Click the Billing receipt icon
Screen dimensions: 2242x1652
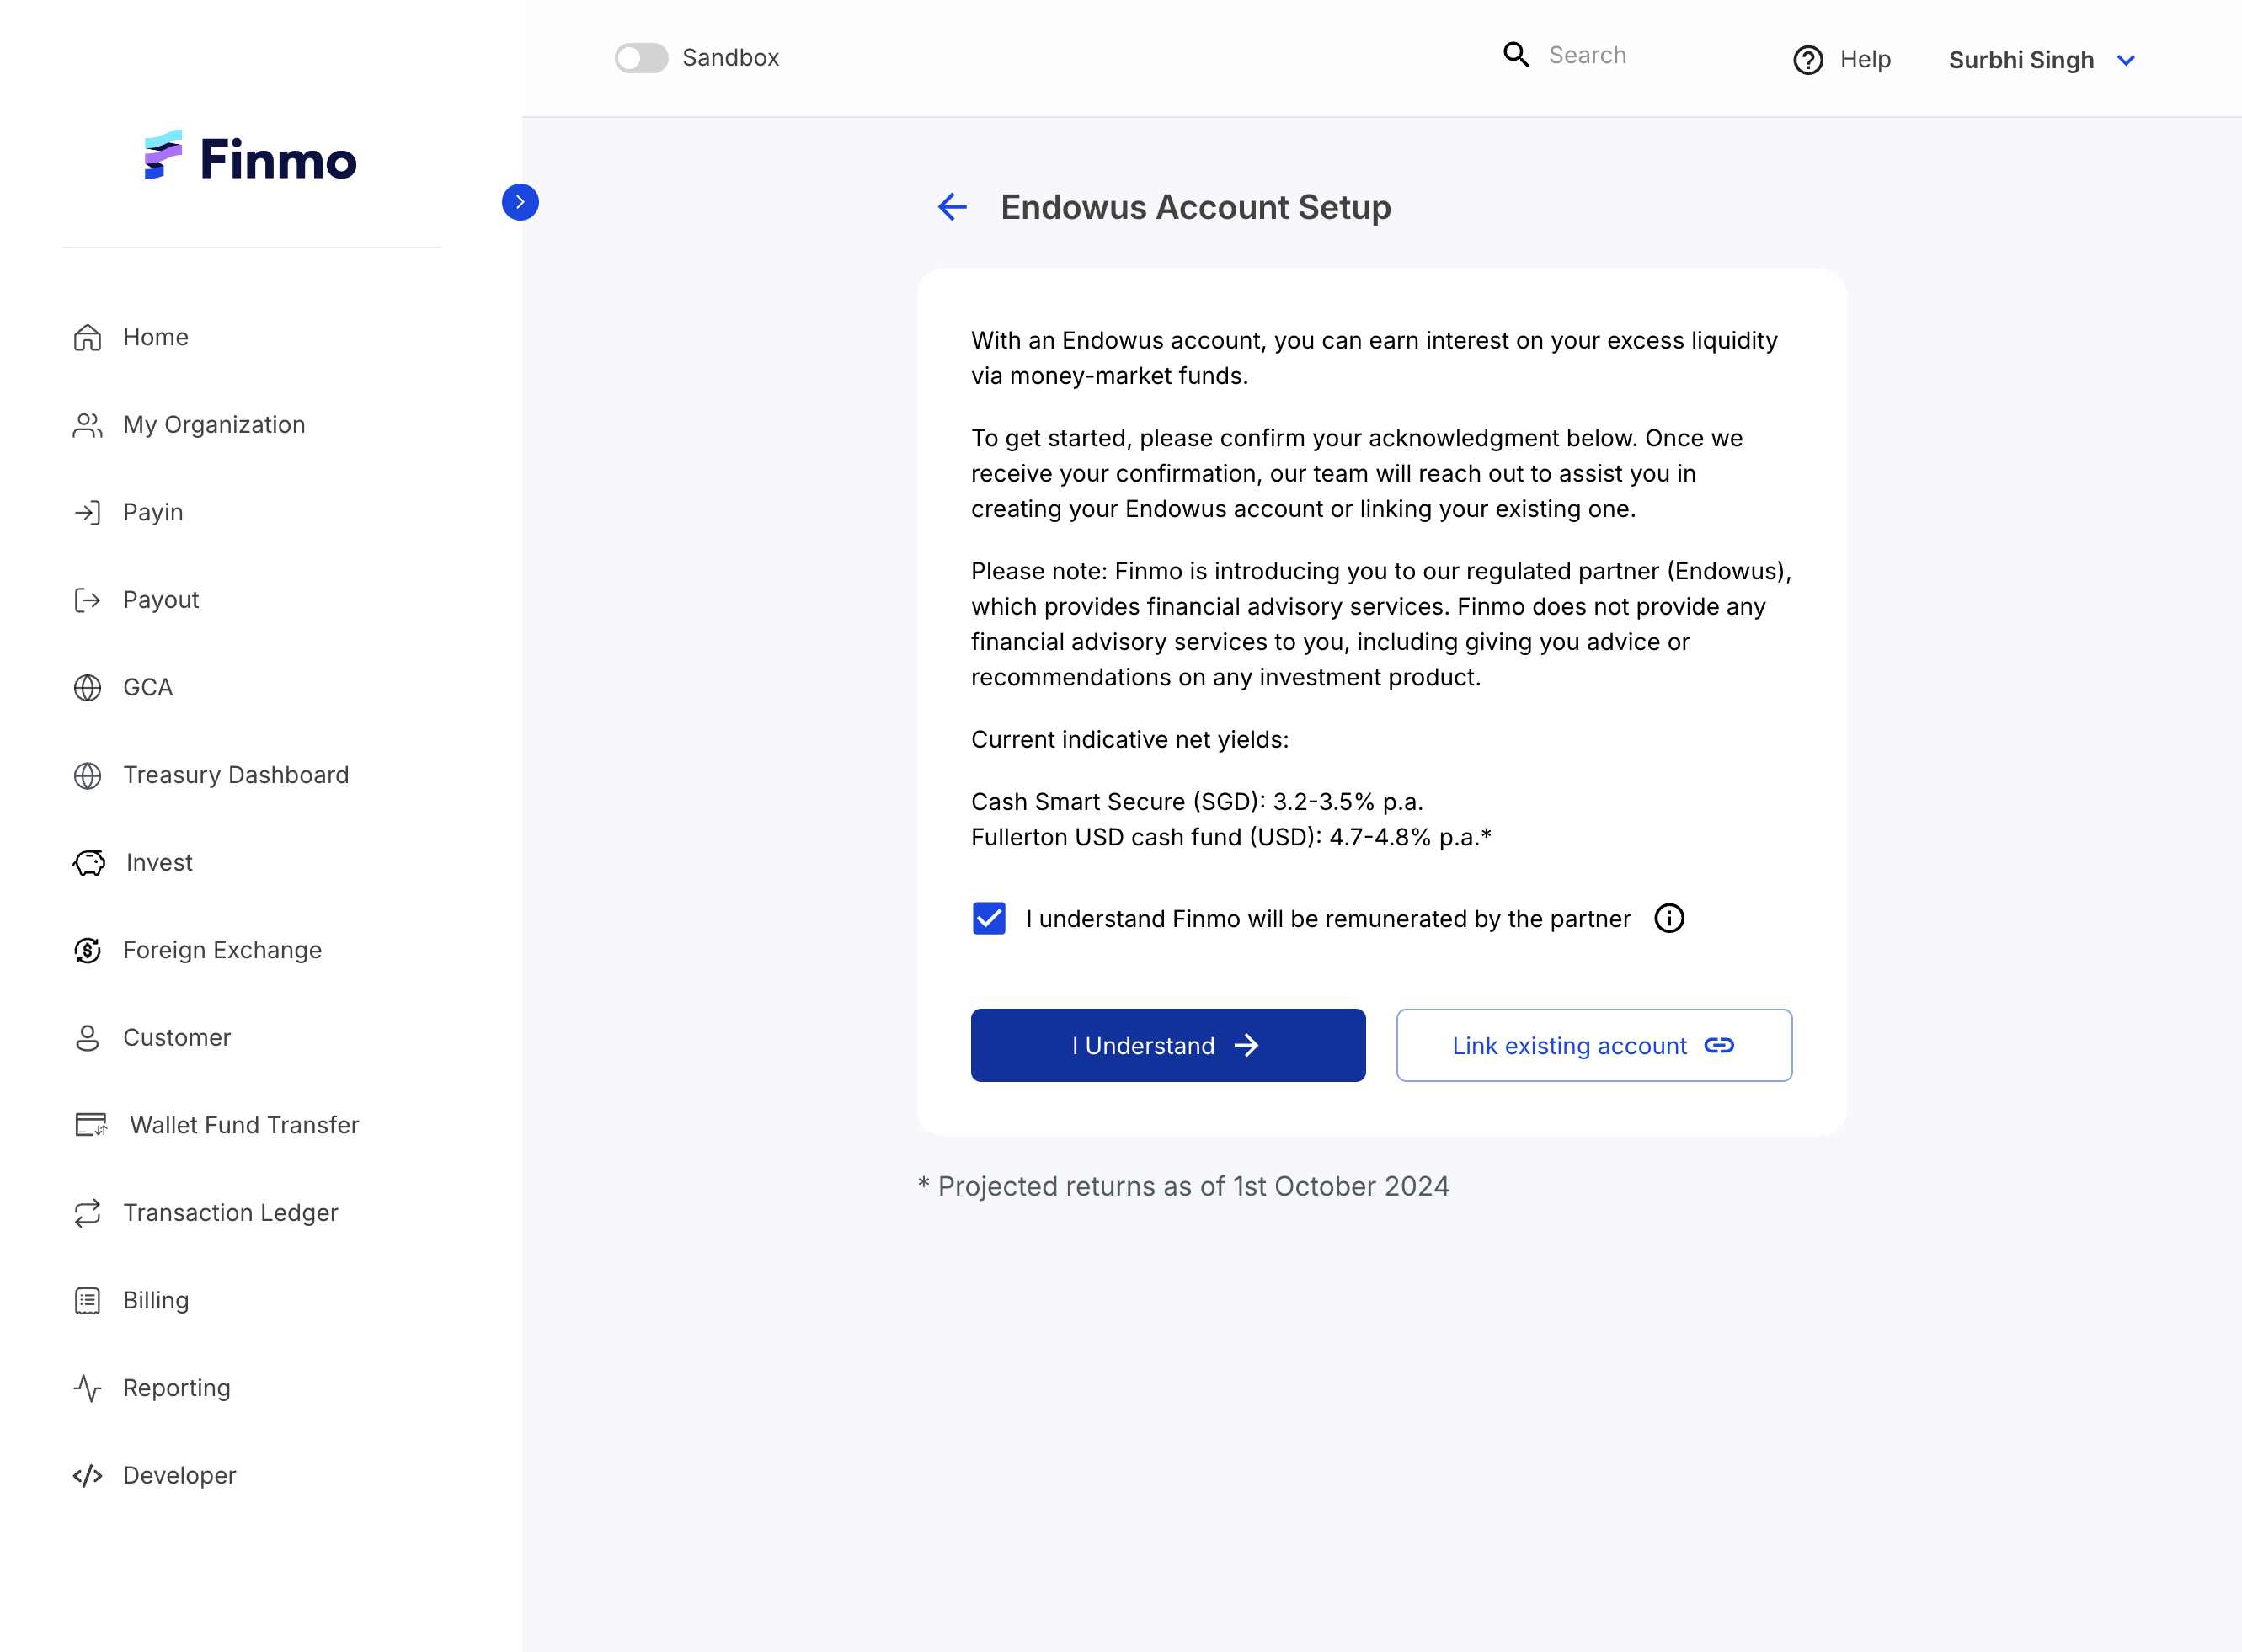pyautogui.click(x=88, y=1301)
